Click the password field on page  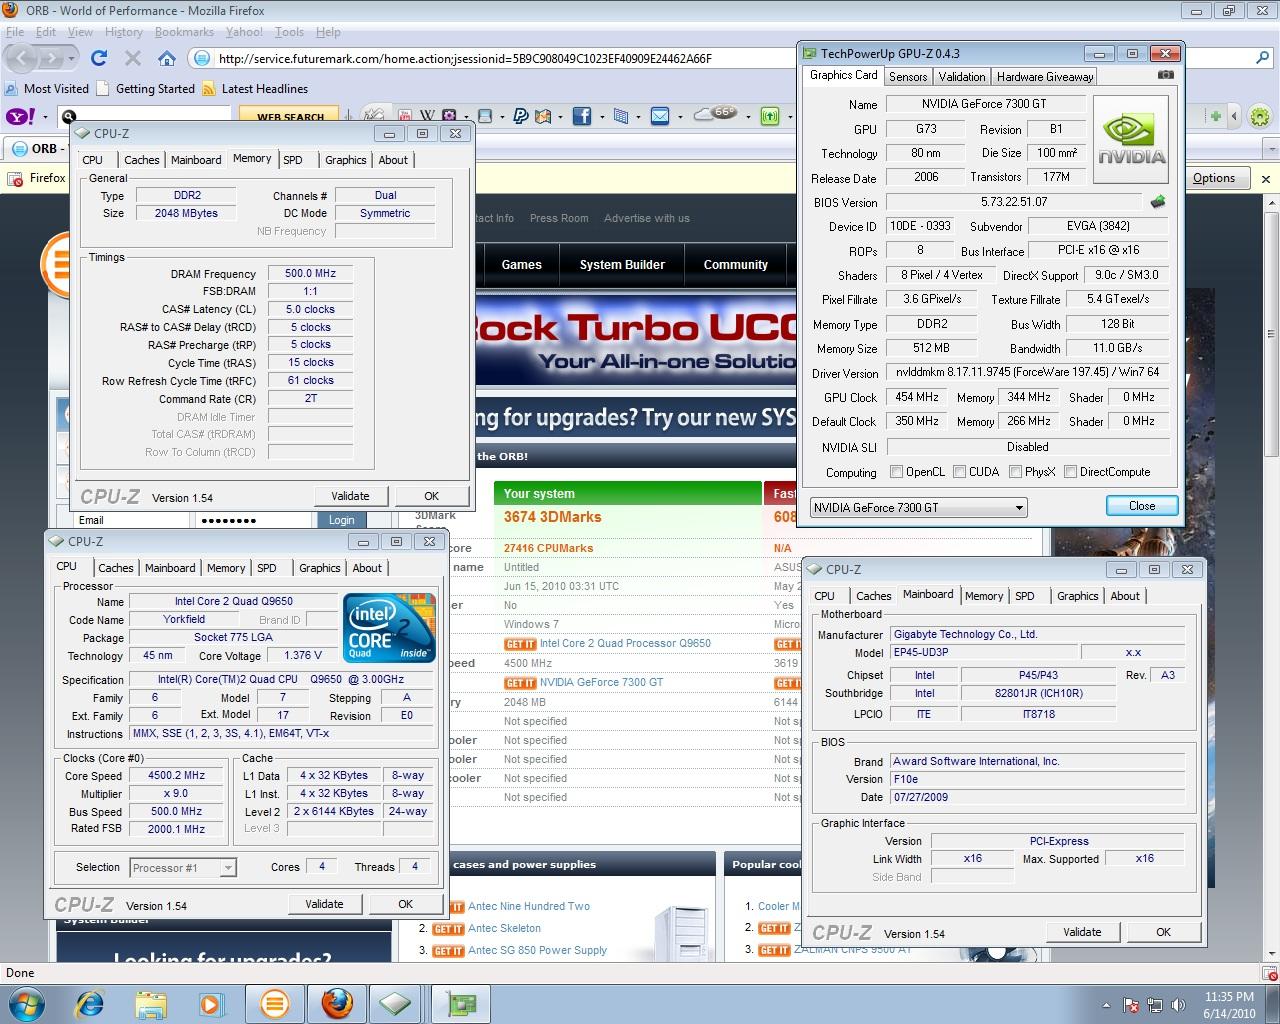254,520
